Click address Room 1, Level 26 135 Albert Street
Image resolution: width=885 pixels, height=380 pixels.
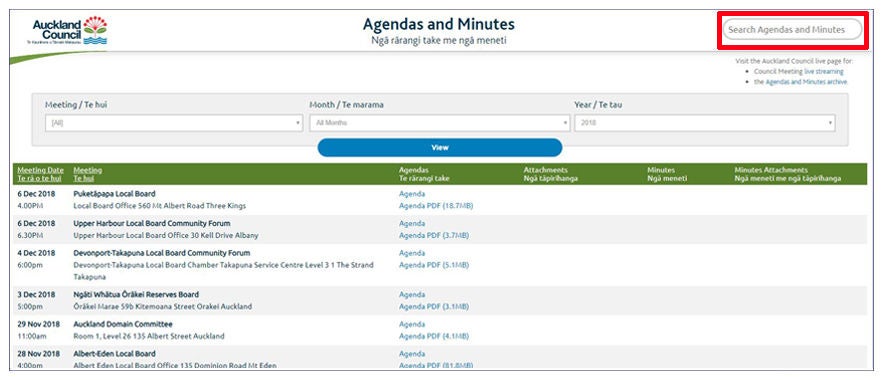click(x=149, y=337)
